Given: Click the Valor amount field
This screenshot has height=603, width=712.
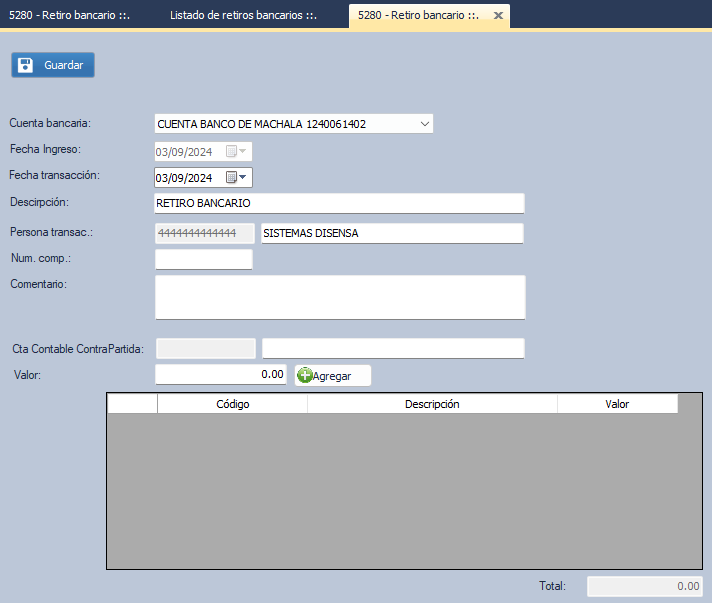Looking at the screenshot, I should [x=221, y=374].
